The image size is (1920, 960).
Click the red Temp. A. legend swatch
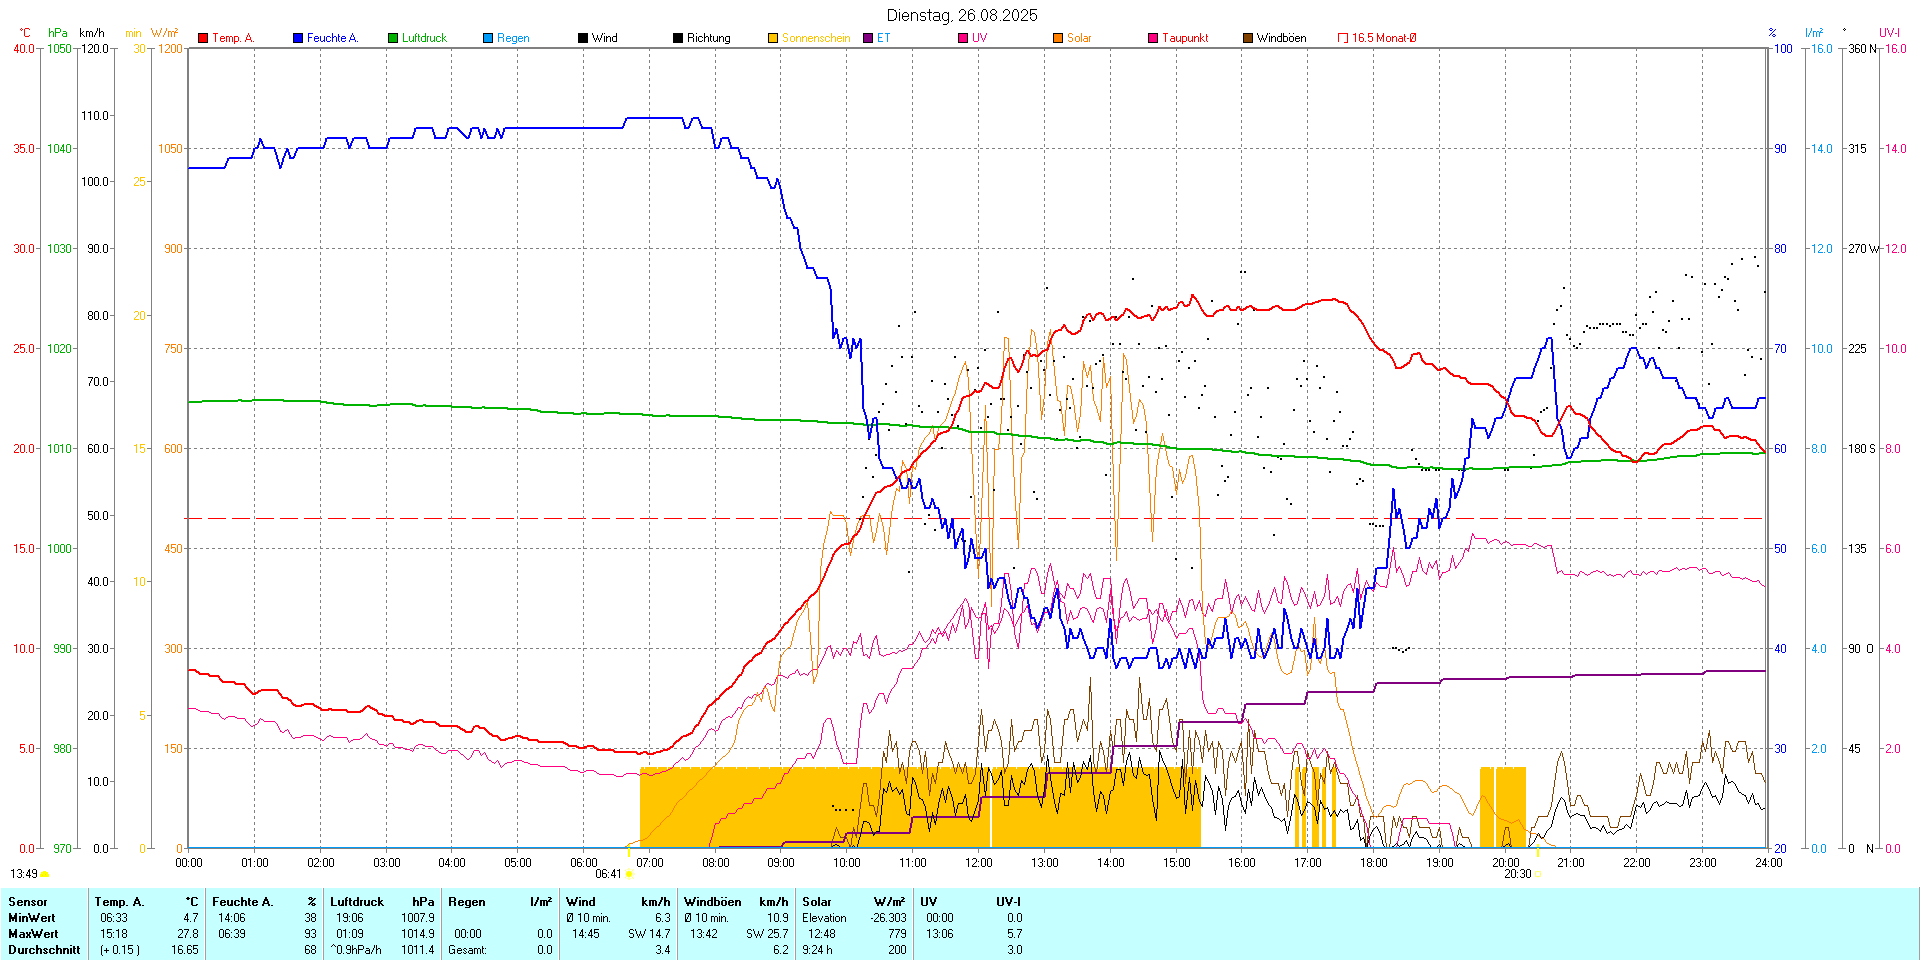pos(203,38)
